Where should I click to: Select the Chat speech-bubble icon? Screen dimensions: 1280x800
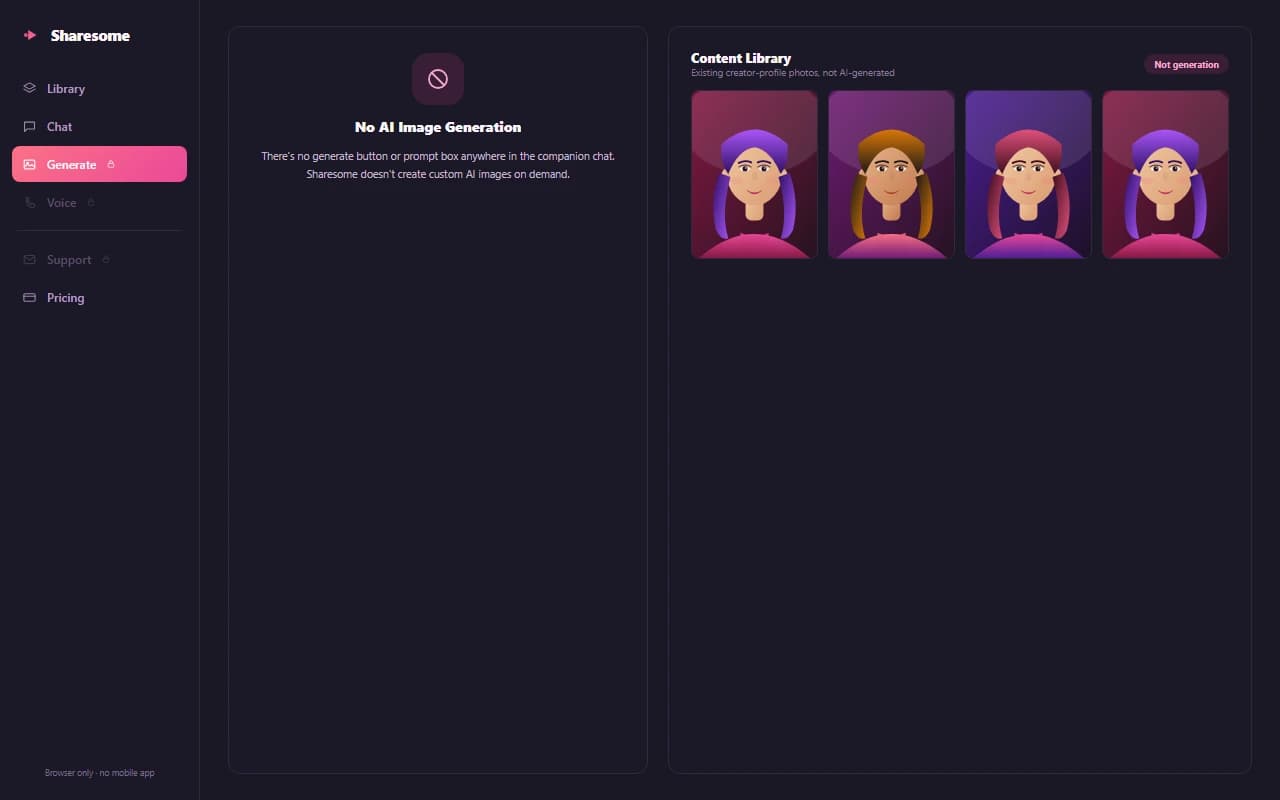[30, 126]
